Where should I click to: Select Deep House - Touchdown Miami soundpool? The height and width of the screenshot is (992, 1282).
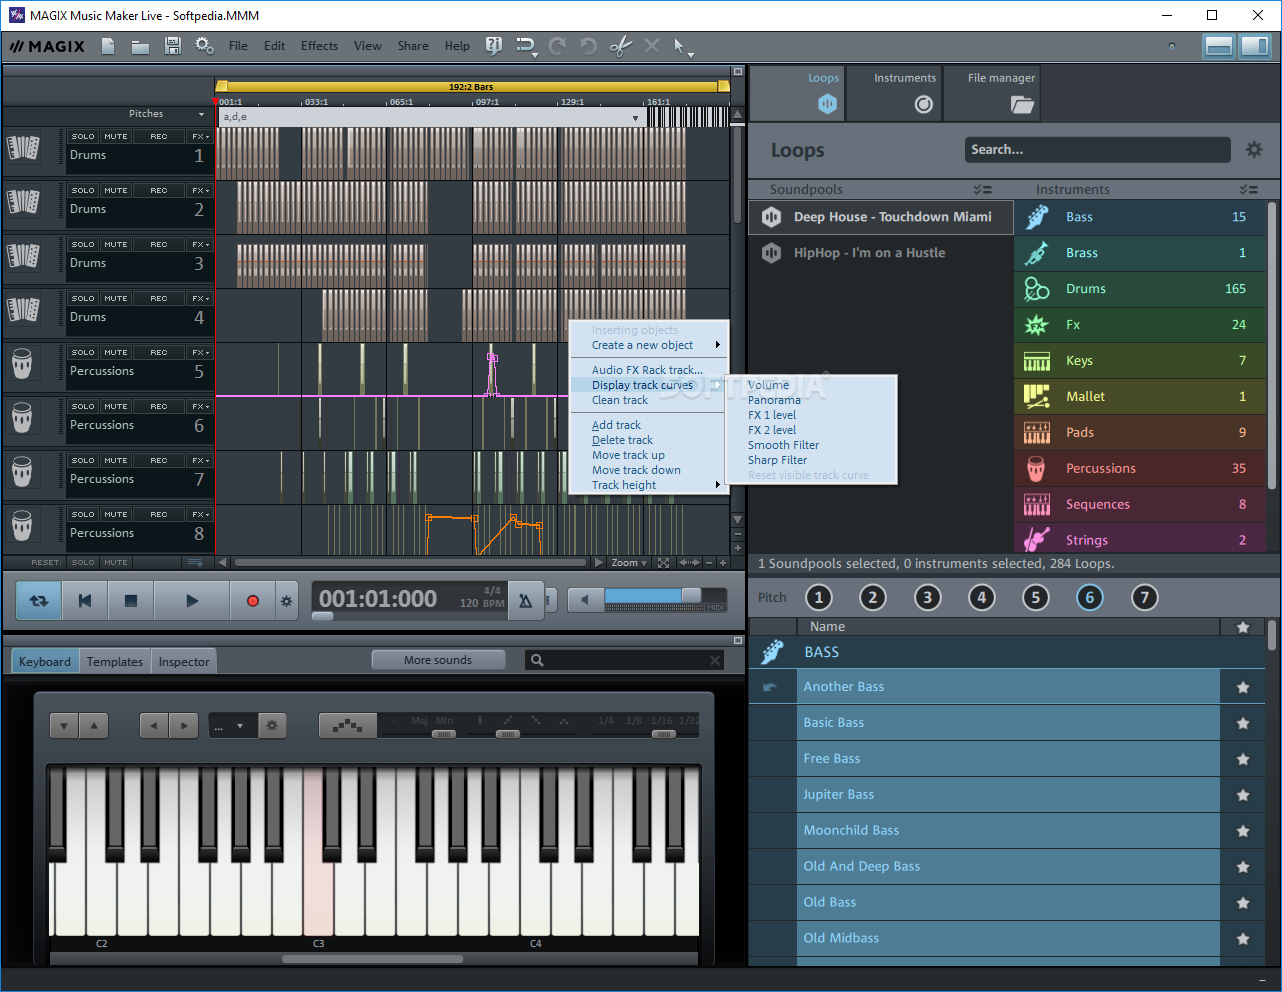coord(880,217)
